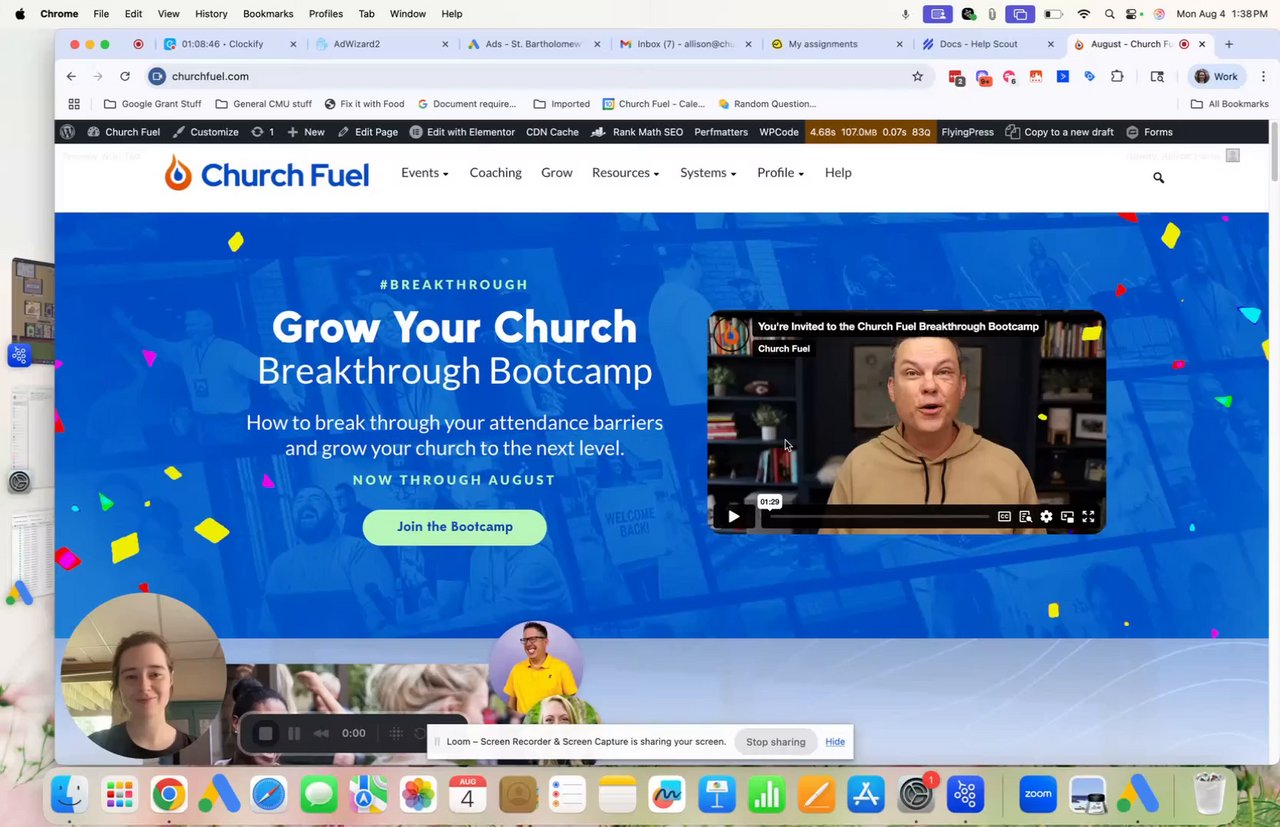This screenshot has width=1280, height=827.
Task: Switch to the Docs - Help Scout tab
Action: (x=989, y=44)
